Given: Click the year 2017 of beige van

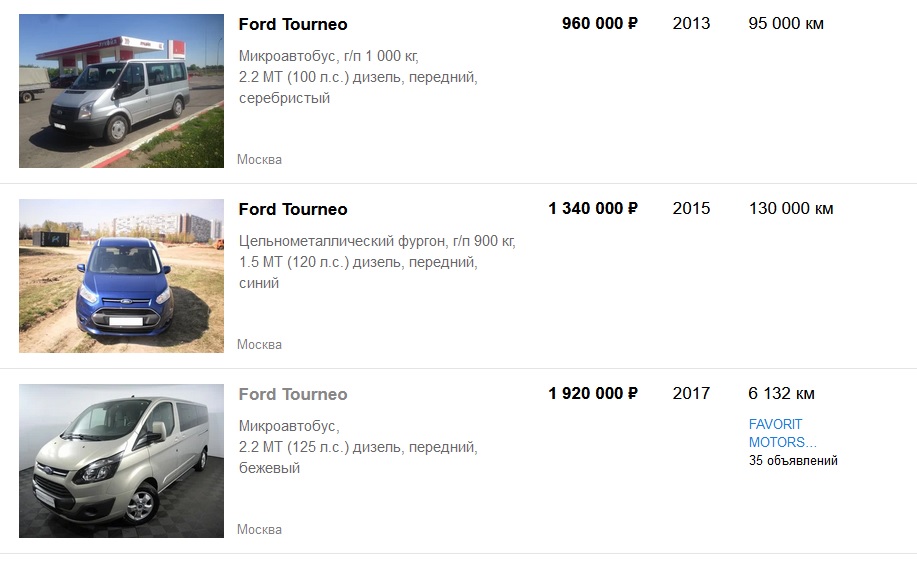Looking at the screenshot, I should click(691, 393).
